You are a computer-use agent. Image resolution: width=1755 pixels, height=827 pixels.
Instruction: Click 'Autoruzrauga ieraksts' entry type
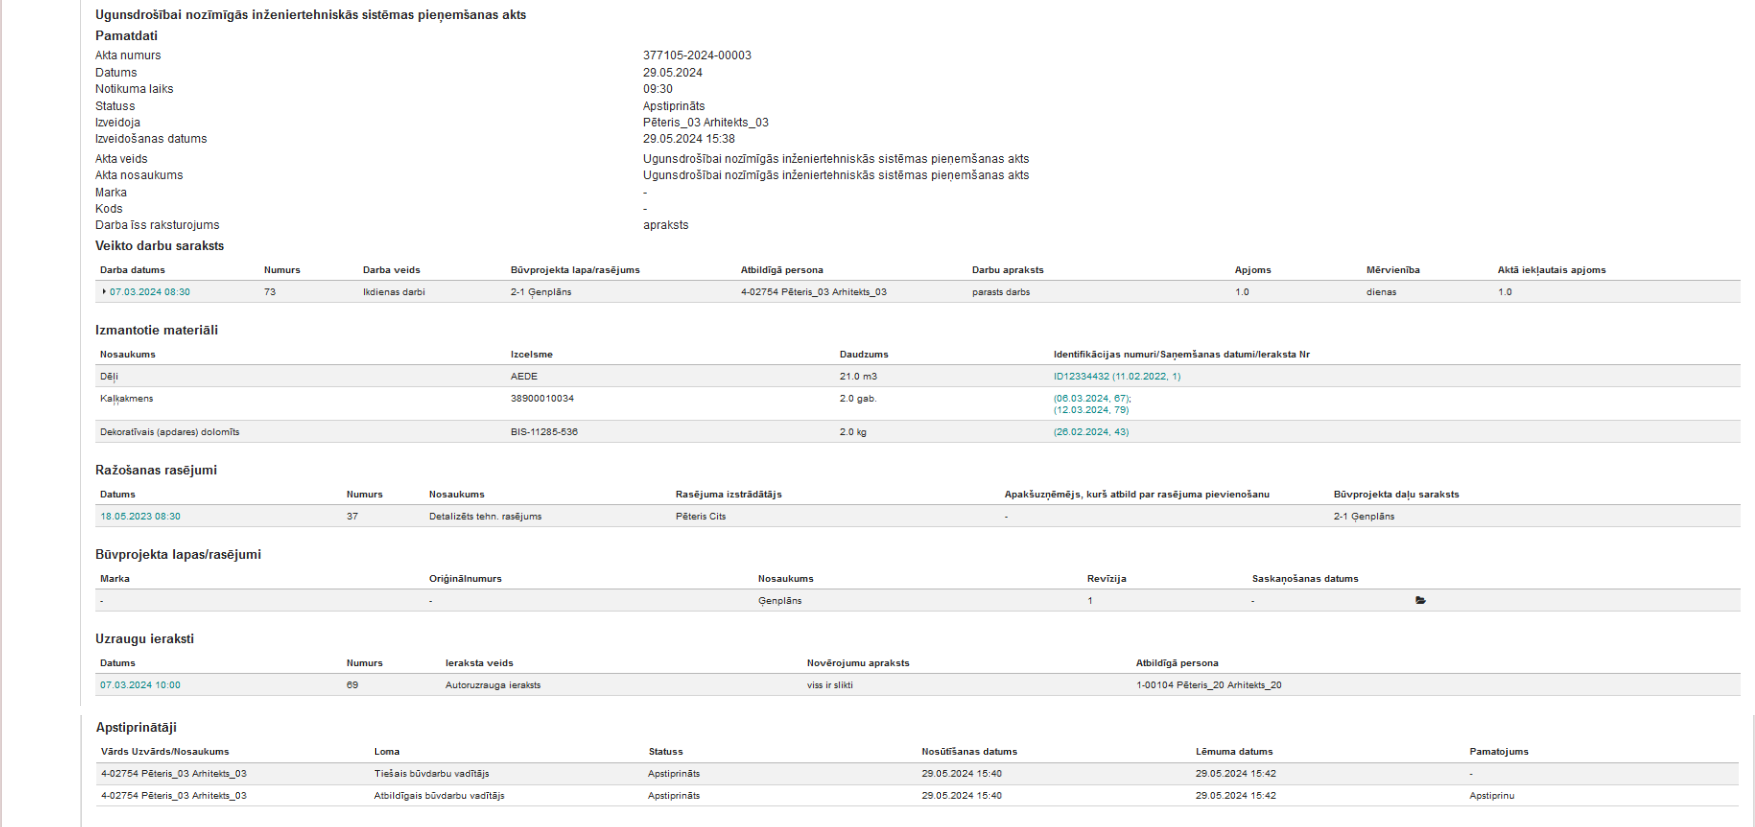coord(493,685)
